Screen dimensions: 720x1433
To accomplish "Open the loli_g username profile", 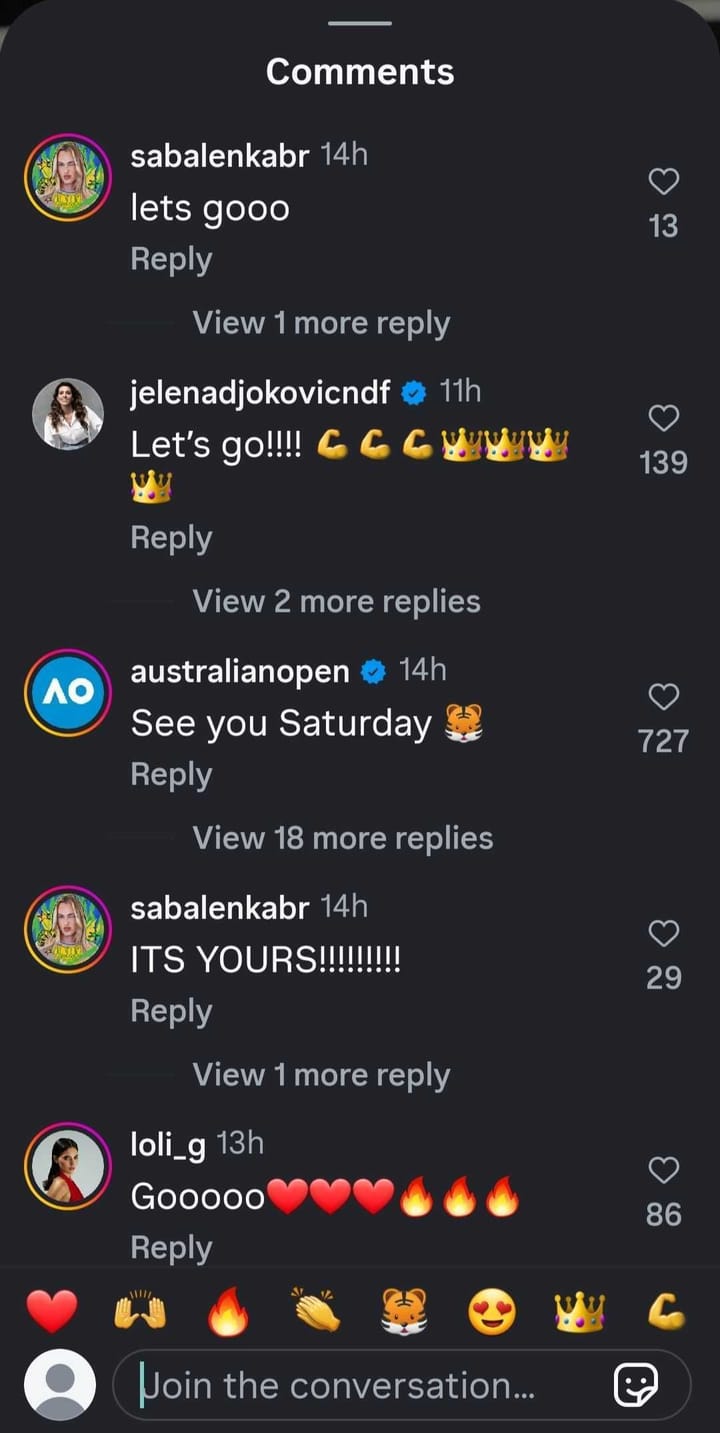I will 166,1144.
